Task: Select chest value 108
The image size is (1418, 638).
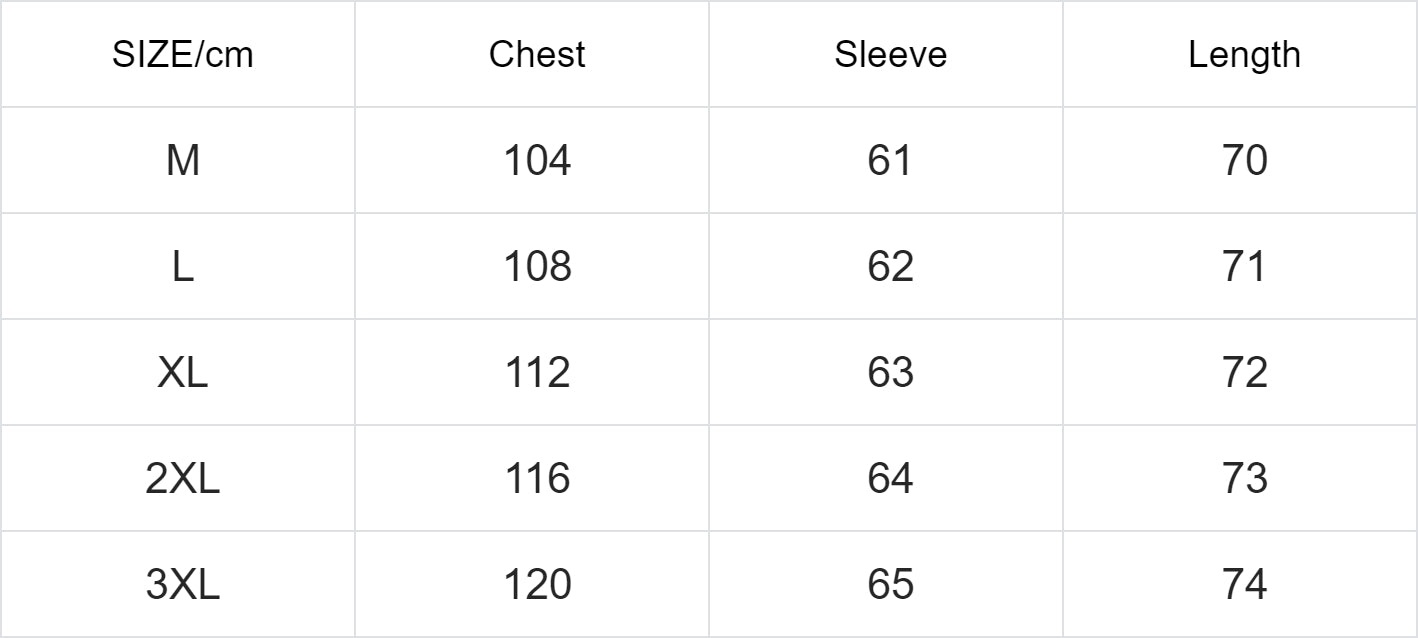Action: pyautogui.click(x=537, y=266)
